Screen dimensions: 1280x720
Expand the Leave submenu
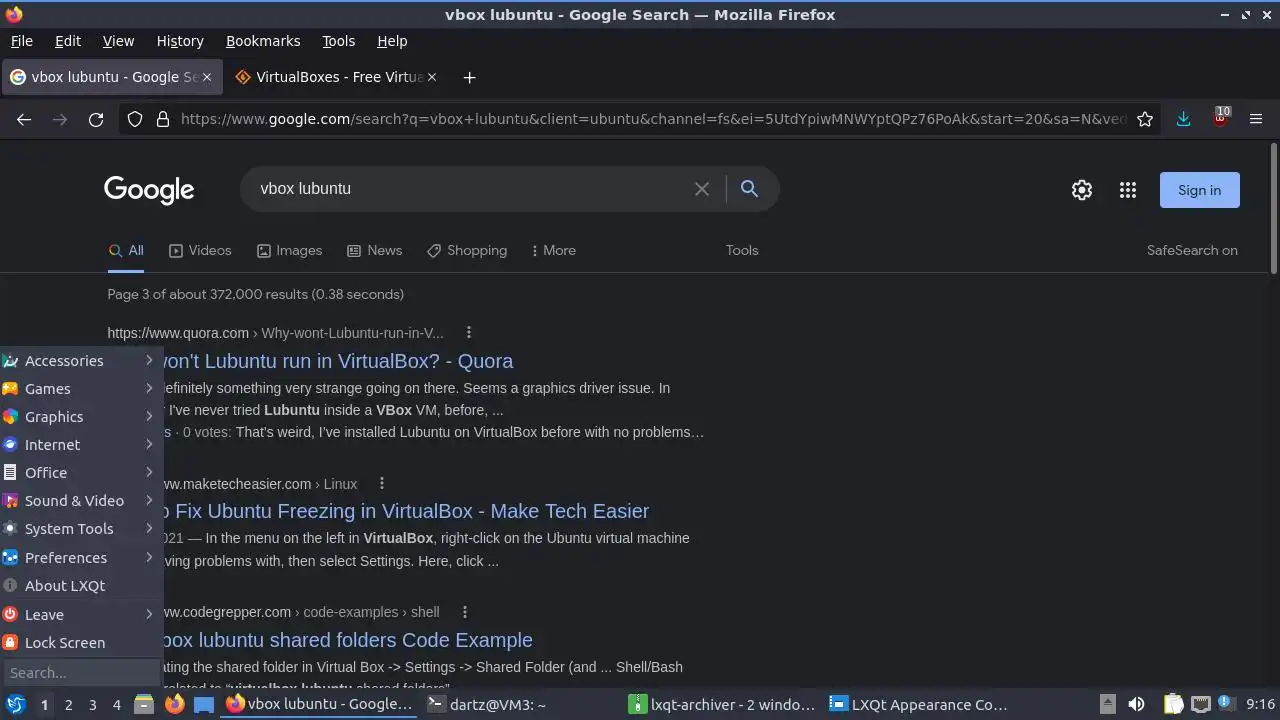(80, 615)
